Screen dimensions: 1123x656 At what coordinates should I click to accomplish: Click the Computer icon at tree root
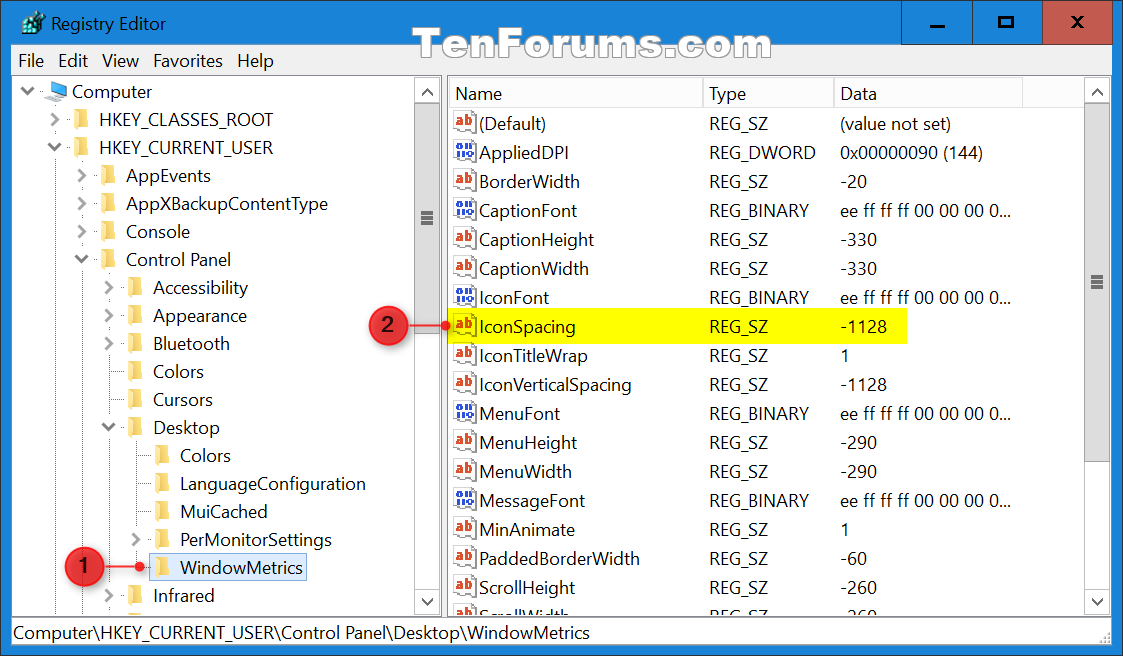tap(56, 91)
